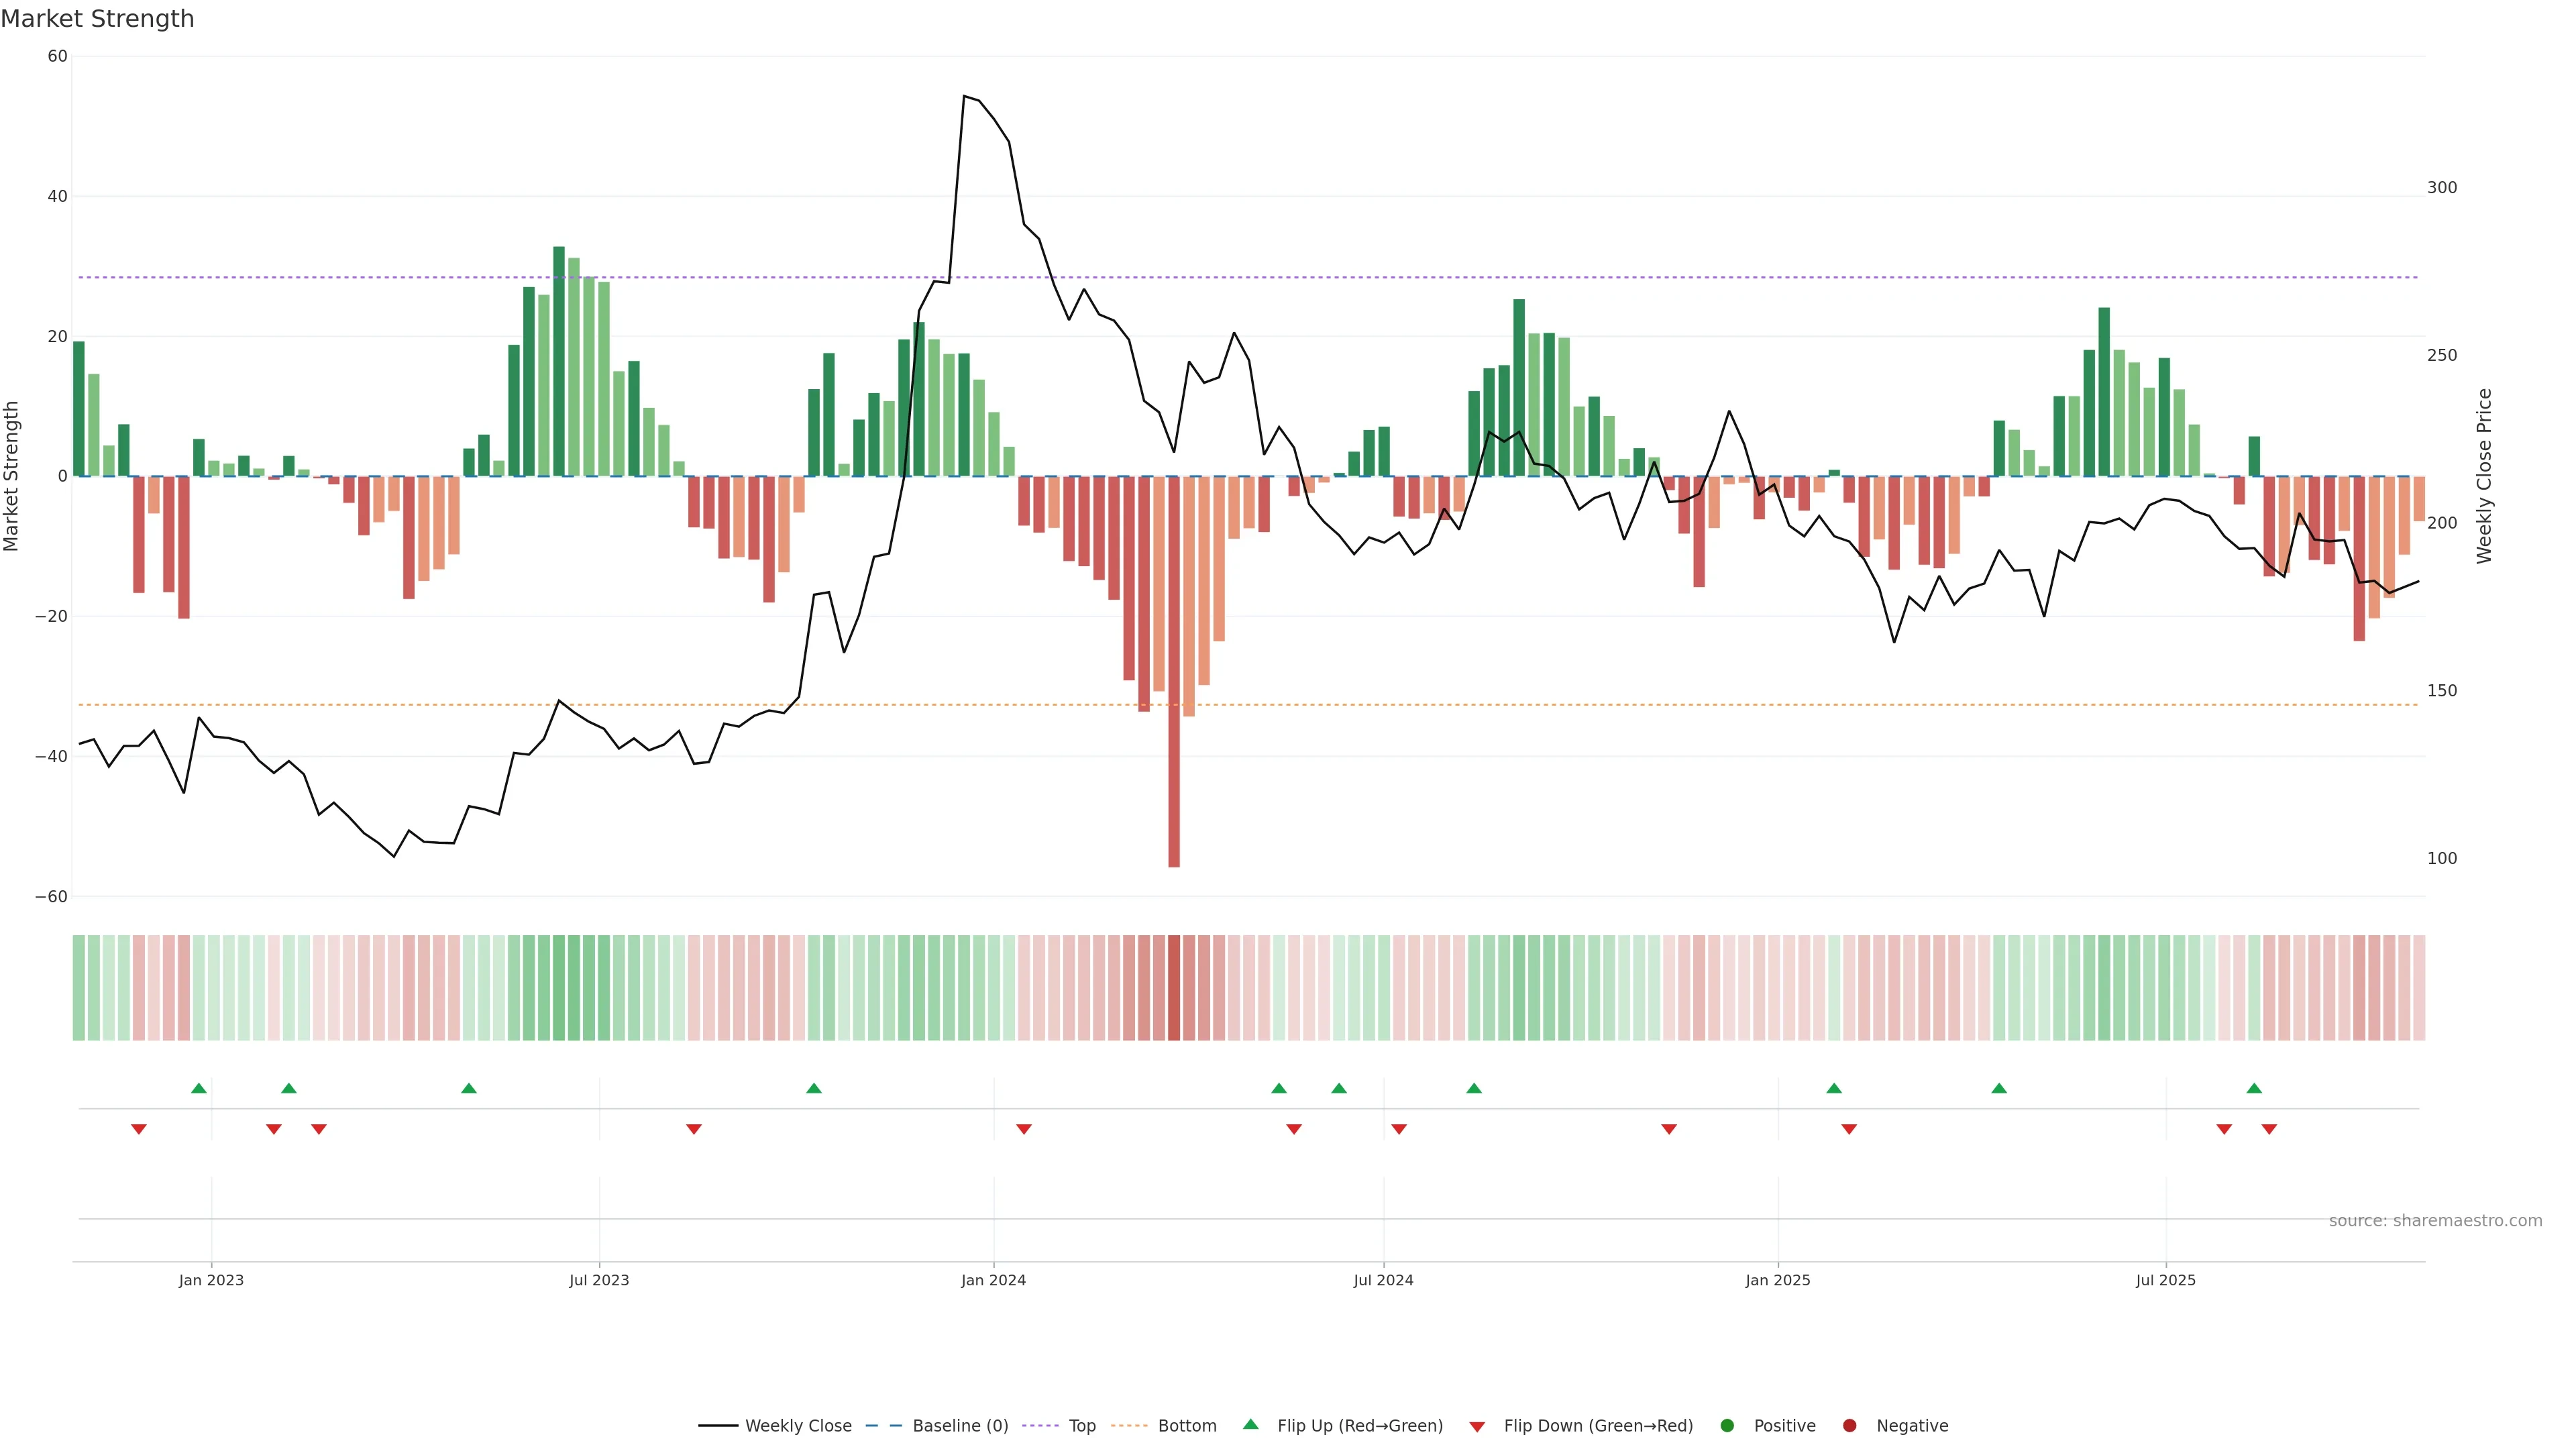
Task: Click the leftmost green flip-up triangle marker
Action: [199, 1088]
